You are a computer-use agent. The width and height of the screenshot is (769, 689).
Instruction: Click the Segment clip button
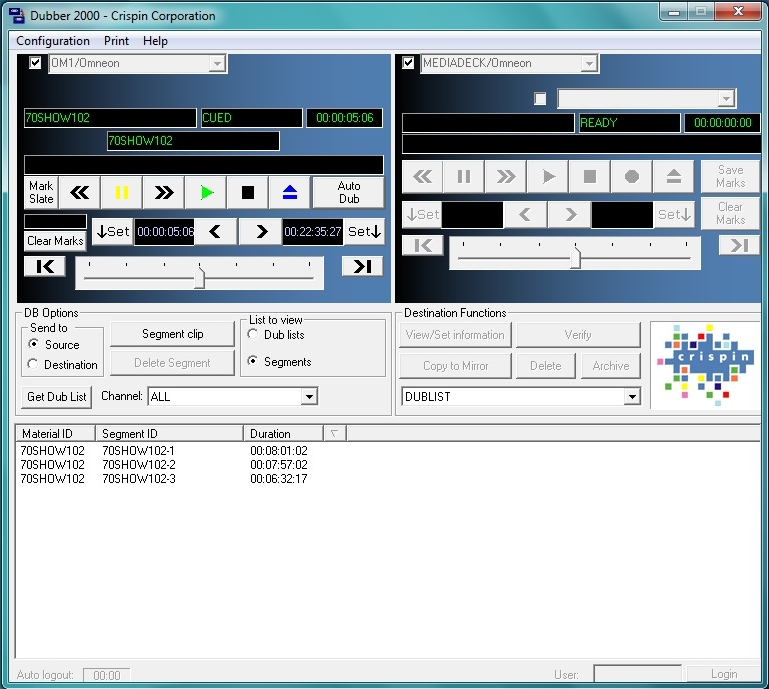(172, 334)
